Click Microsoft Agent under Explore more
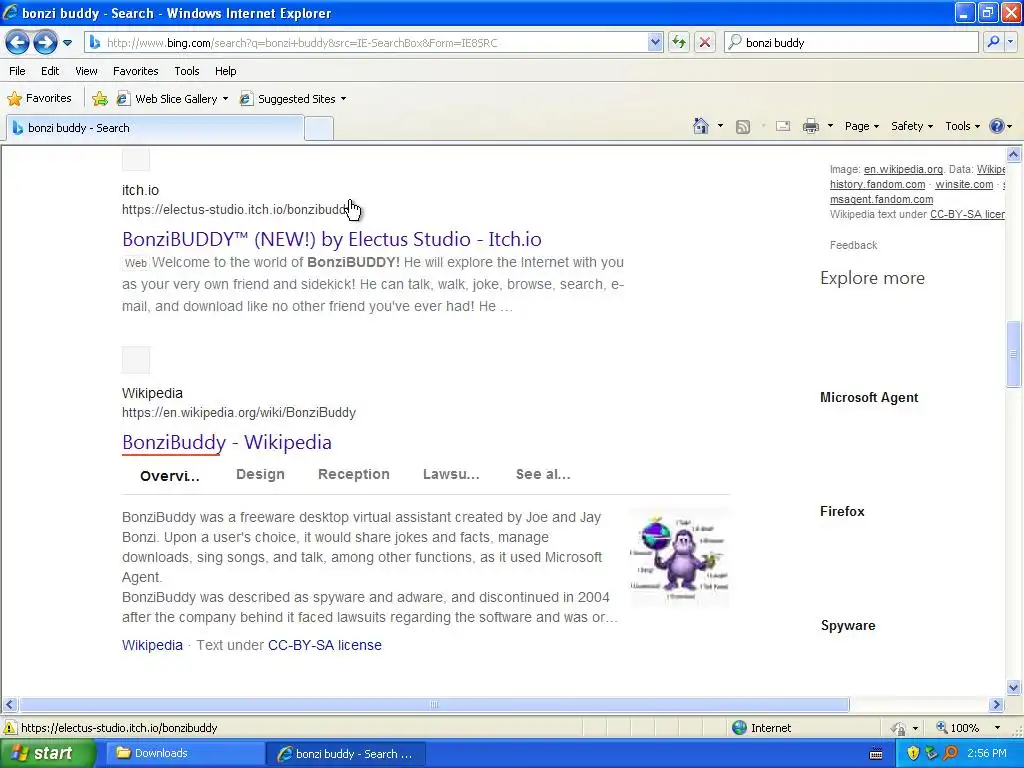This screenshot has width=1024, height=768. [x=869, y=398]
